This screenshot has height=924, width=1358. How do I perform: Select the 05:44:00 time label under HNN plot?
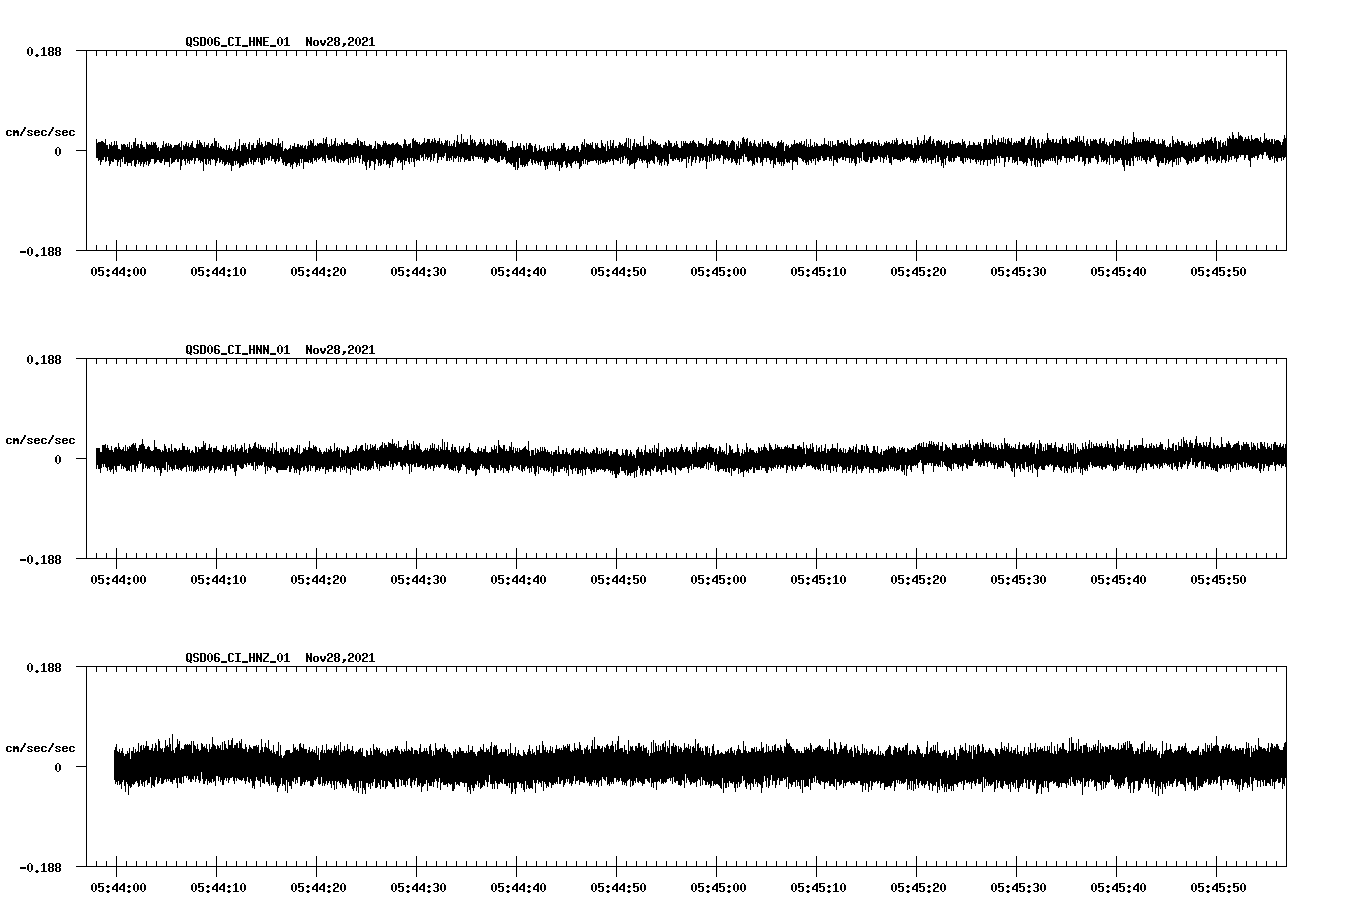[x=118, y=580]
